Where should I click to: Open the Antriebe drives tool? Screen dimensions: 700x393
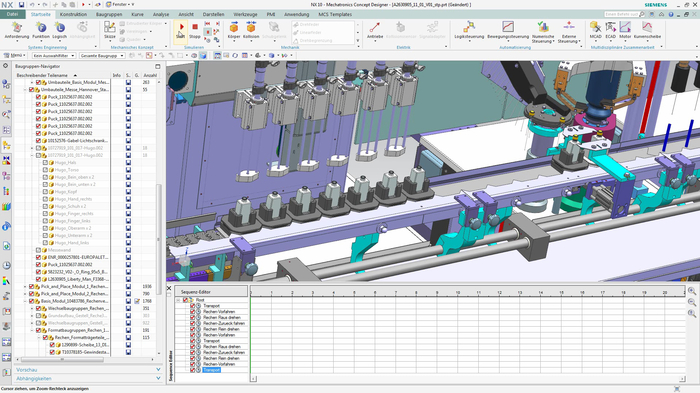(x=375, y=30)
